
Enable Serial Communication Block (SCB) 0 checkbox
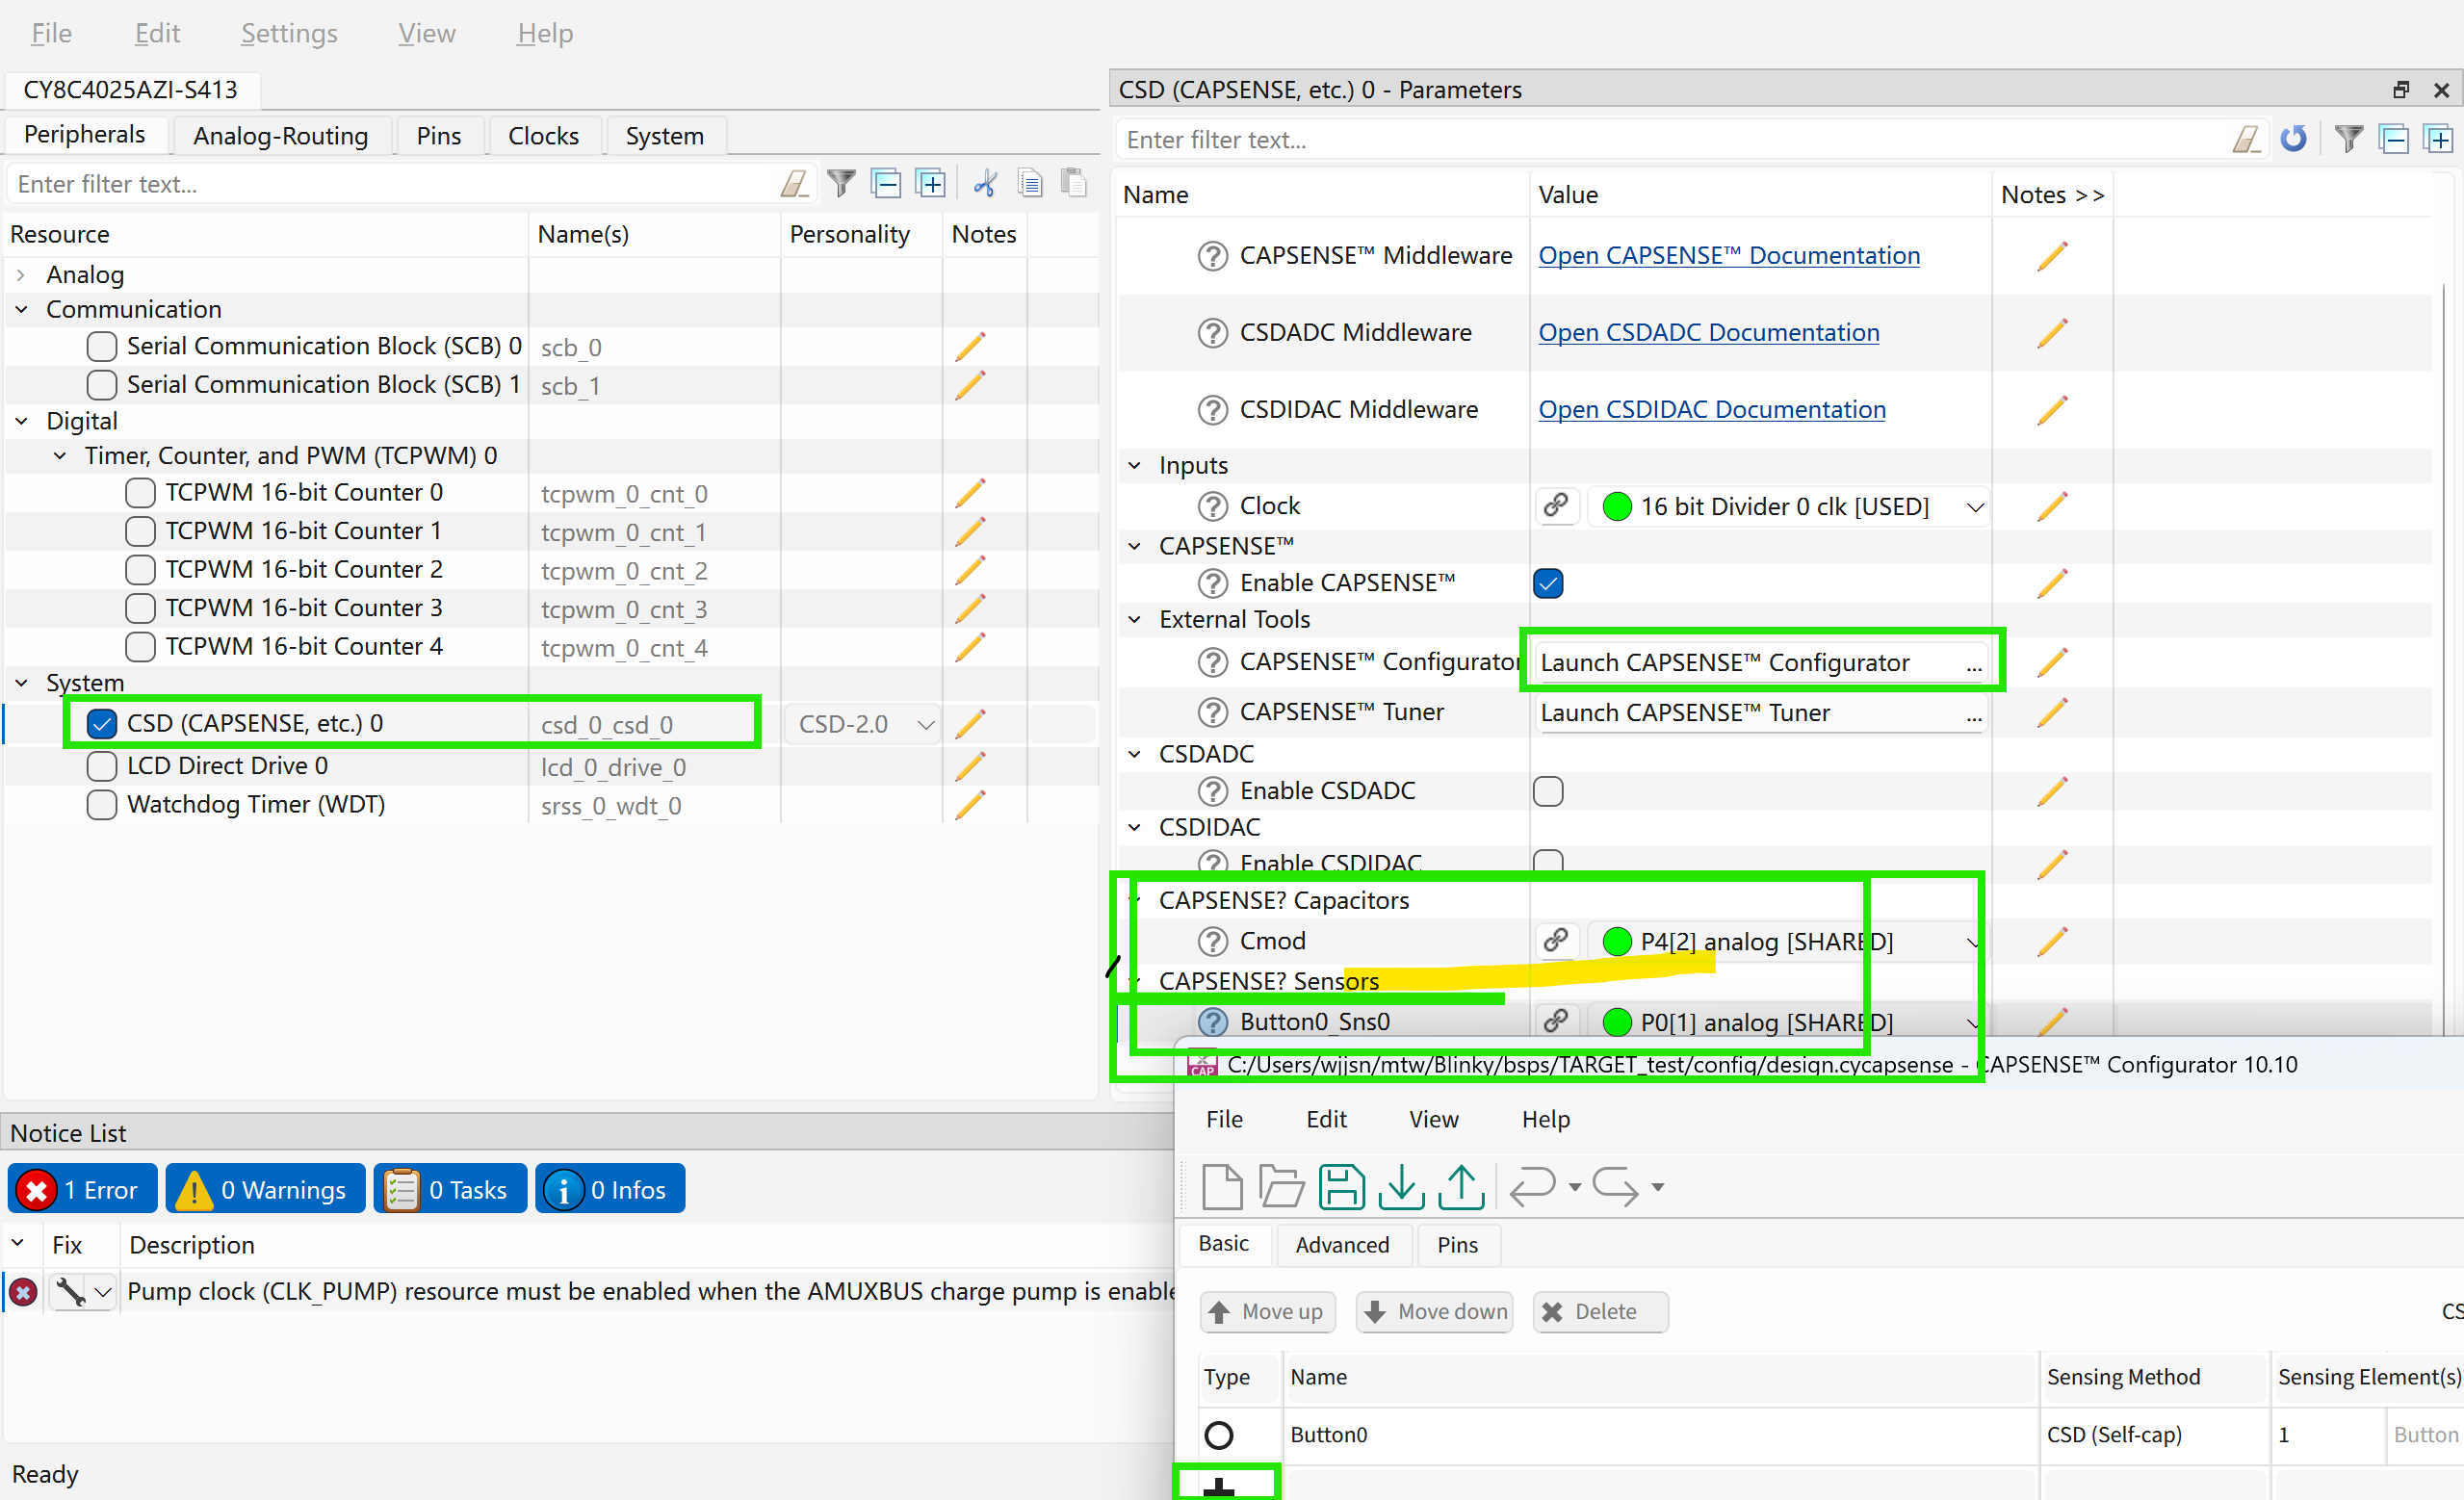[101, 346]
